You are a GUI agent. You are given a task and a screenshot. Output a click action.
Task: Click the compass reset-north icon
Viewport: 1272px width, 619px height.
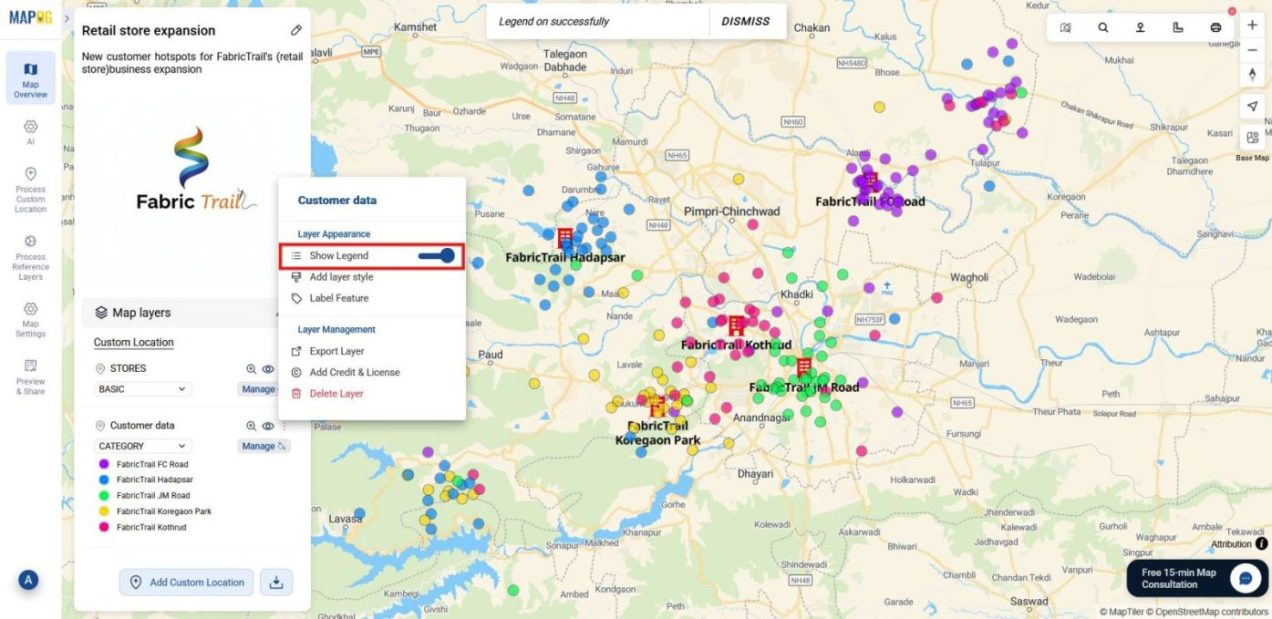click(1252, 73)
